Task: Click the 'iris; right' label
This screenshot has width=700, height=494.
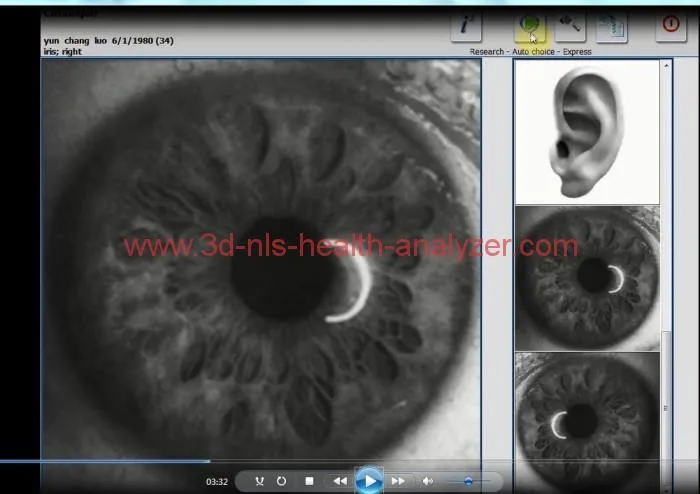Action: [62, 52]
